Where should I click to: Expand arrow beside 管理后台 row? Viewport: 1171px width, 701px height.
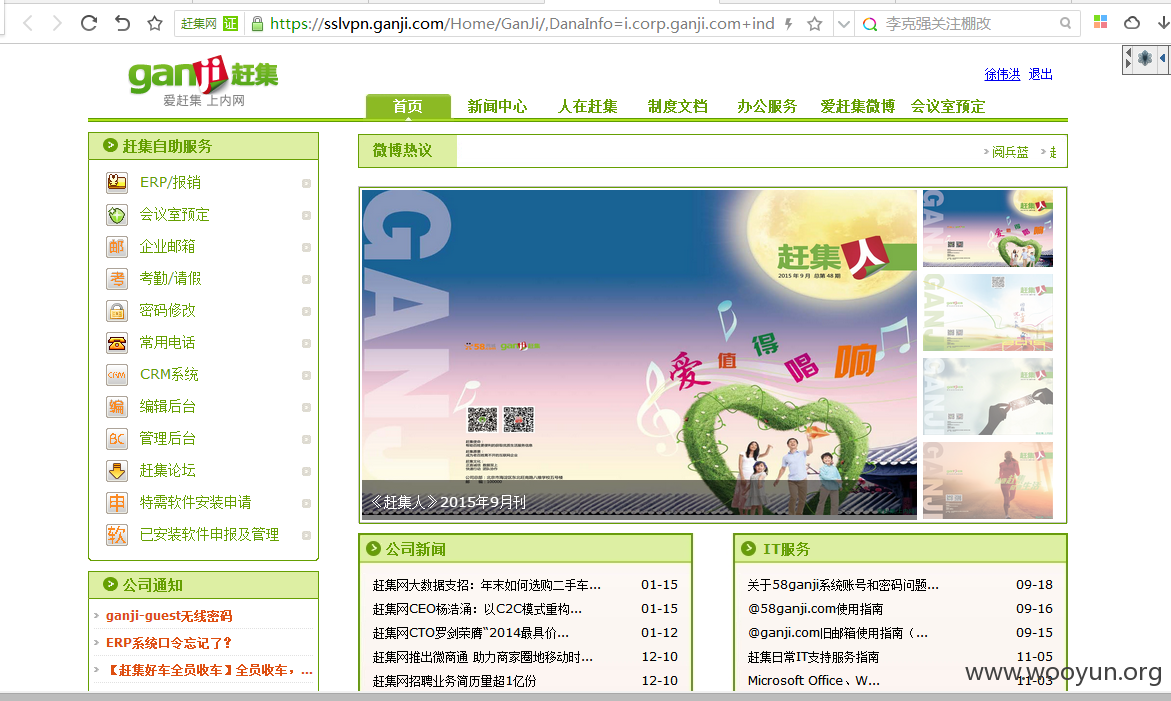click(306, 440)
